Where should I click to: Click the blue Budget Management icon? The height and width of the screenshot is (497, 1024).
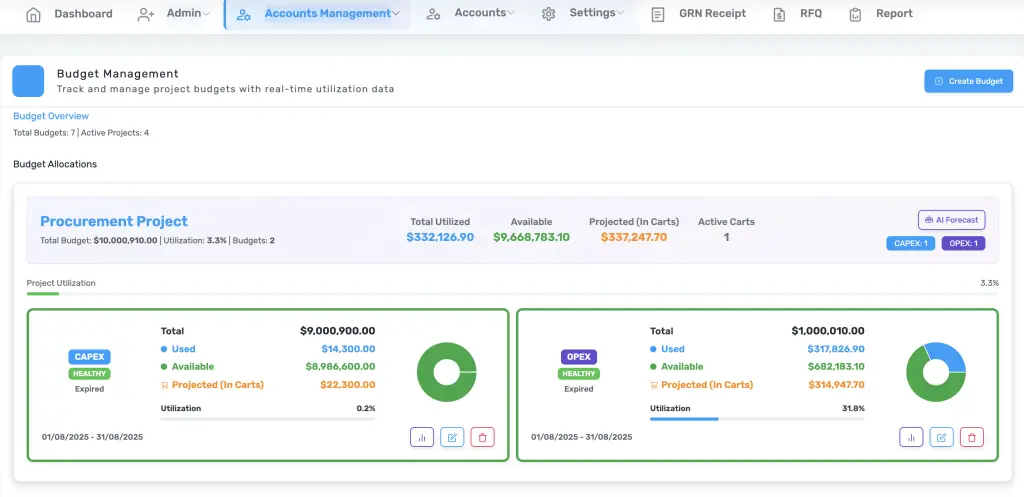pos(28,81)
